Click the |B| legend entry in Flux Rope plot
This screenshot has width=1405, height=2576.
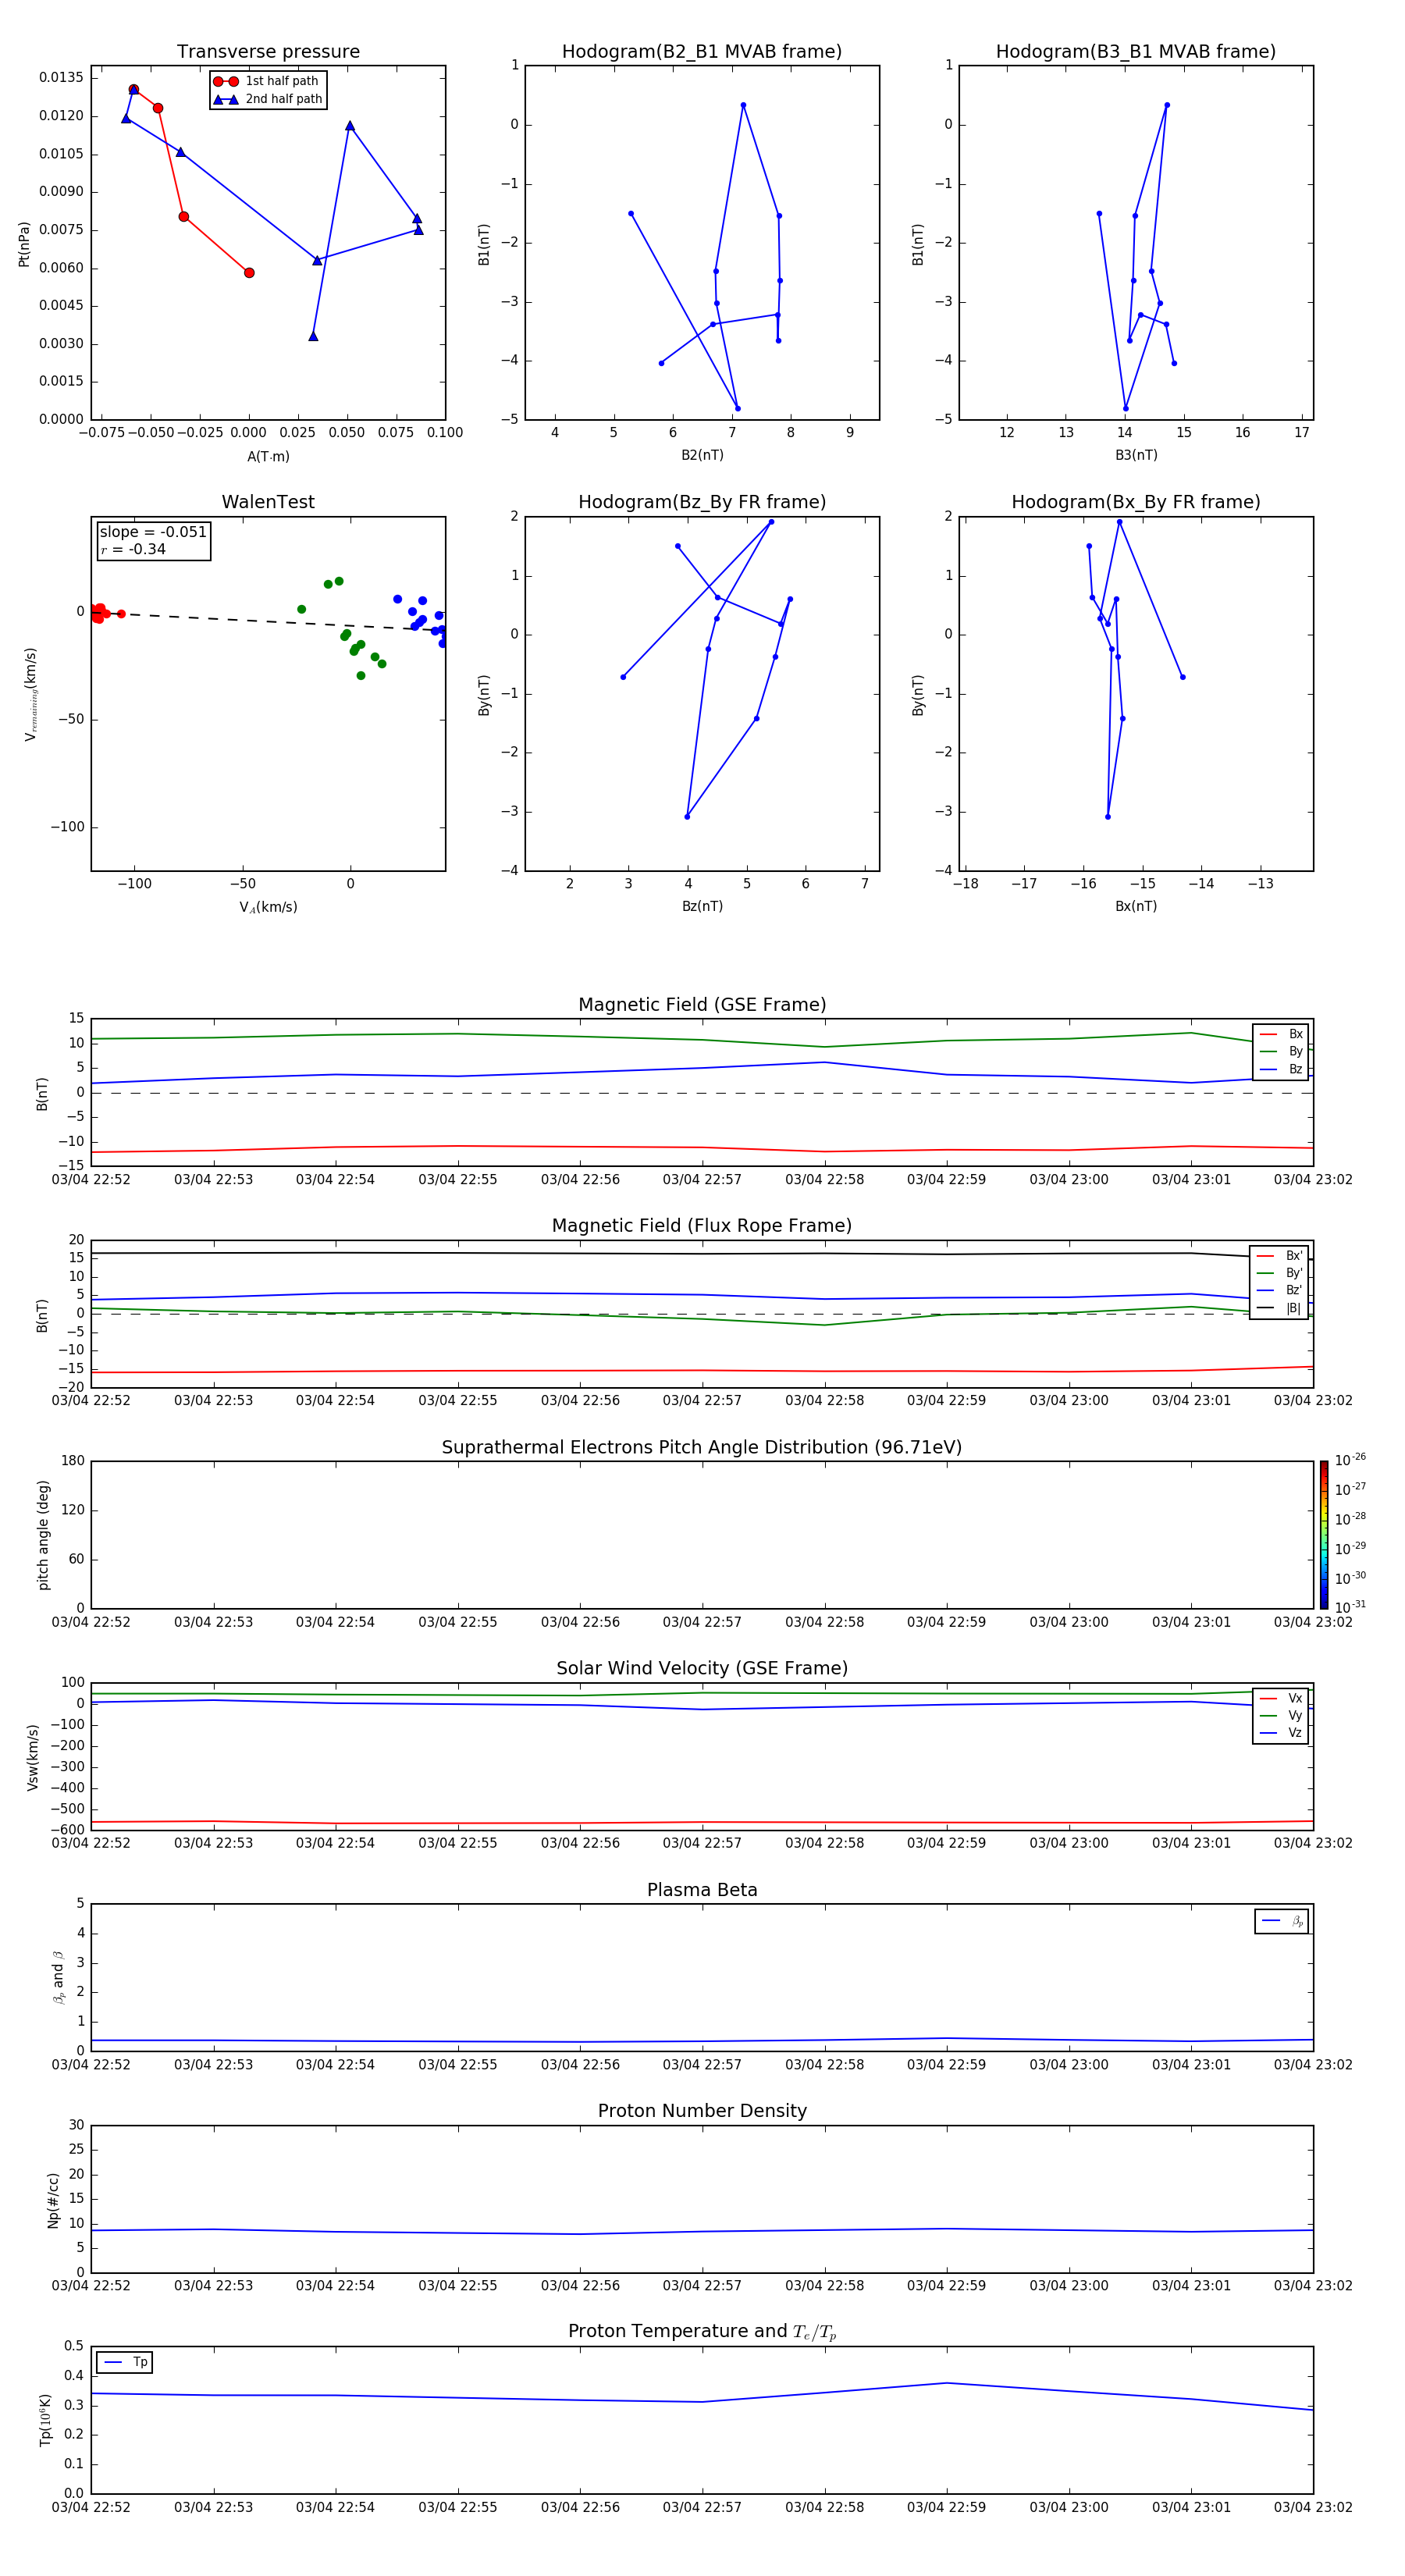click(1279, 1308)
